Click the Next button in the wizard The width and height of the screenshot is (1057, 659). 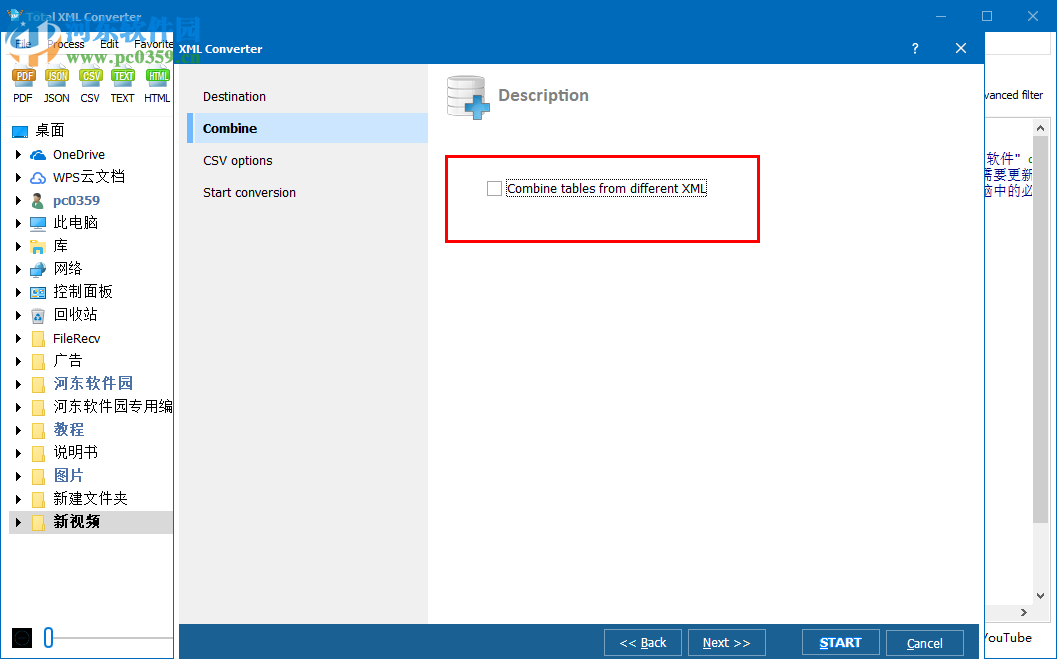726,642
